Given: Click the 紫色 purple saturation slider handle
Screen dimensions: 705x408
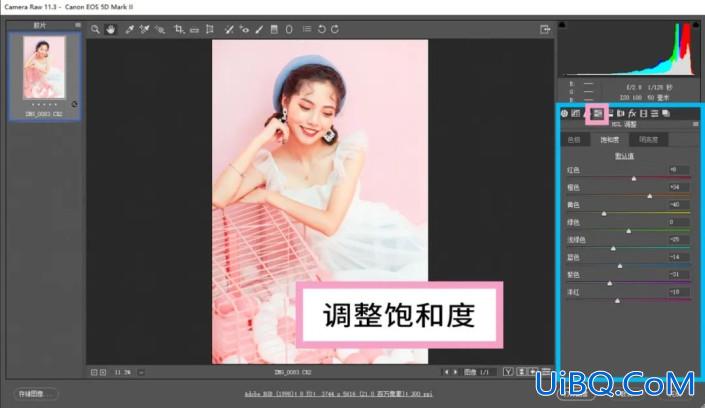Looking at the screenshot, I should (610, 283).
